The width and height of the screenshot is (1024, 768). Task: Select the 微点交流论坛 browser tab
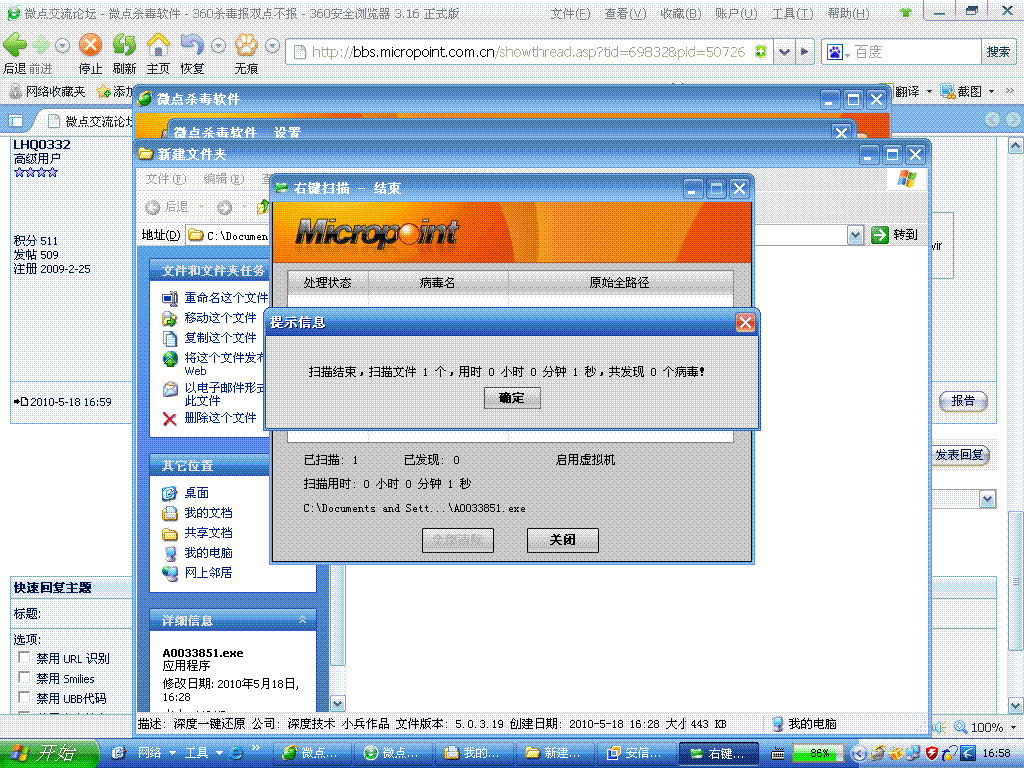(x=91, y=121)
